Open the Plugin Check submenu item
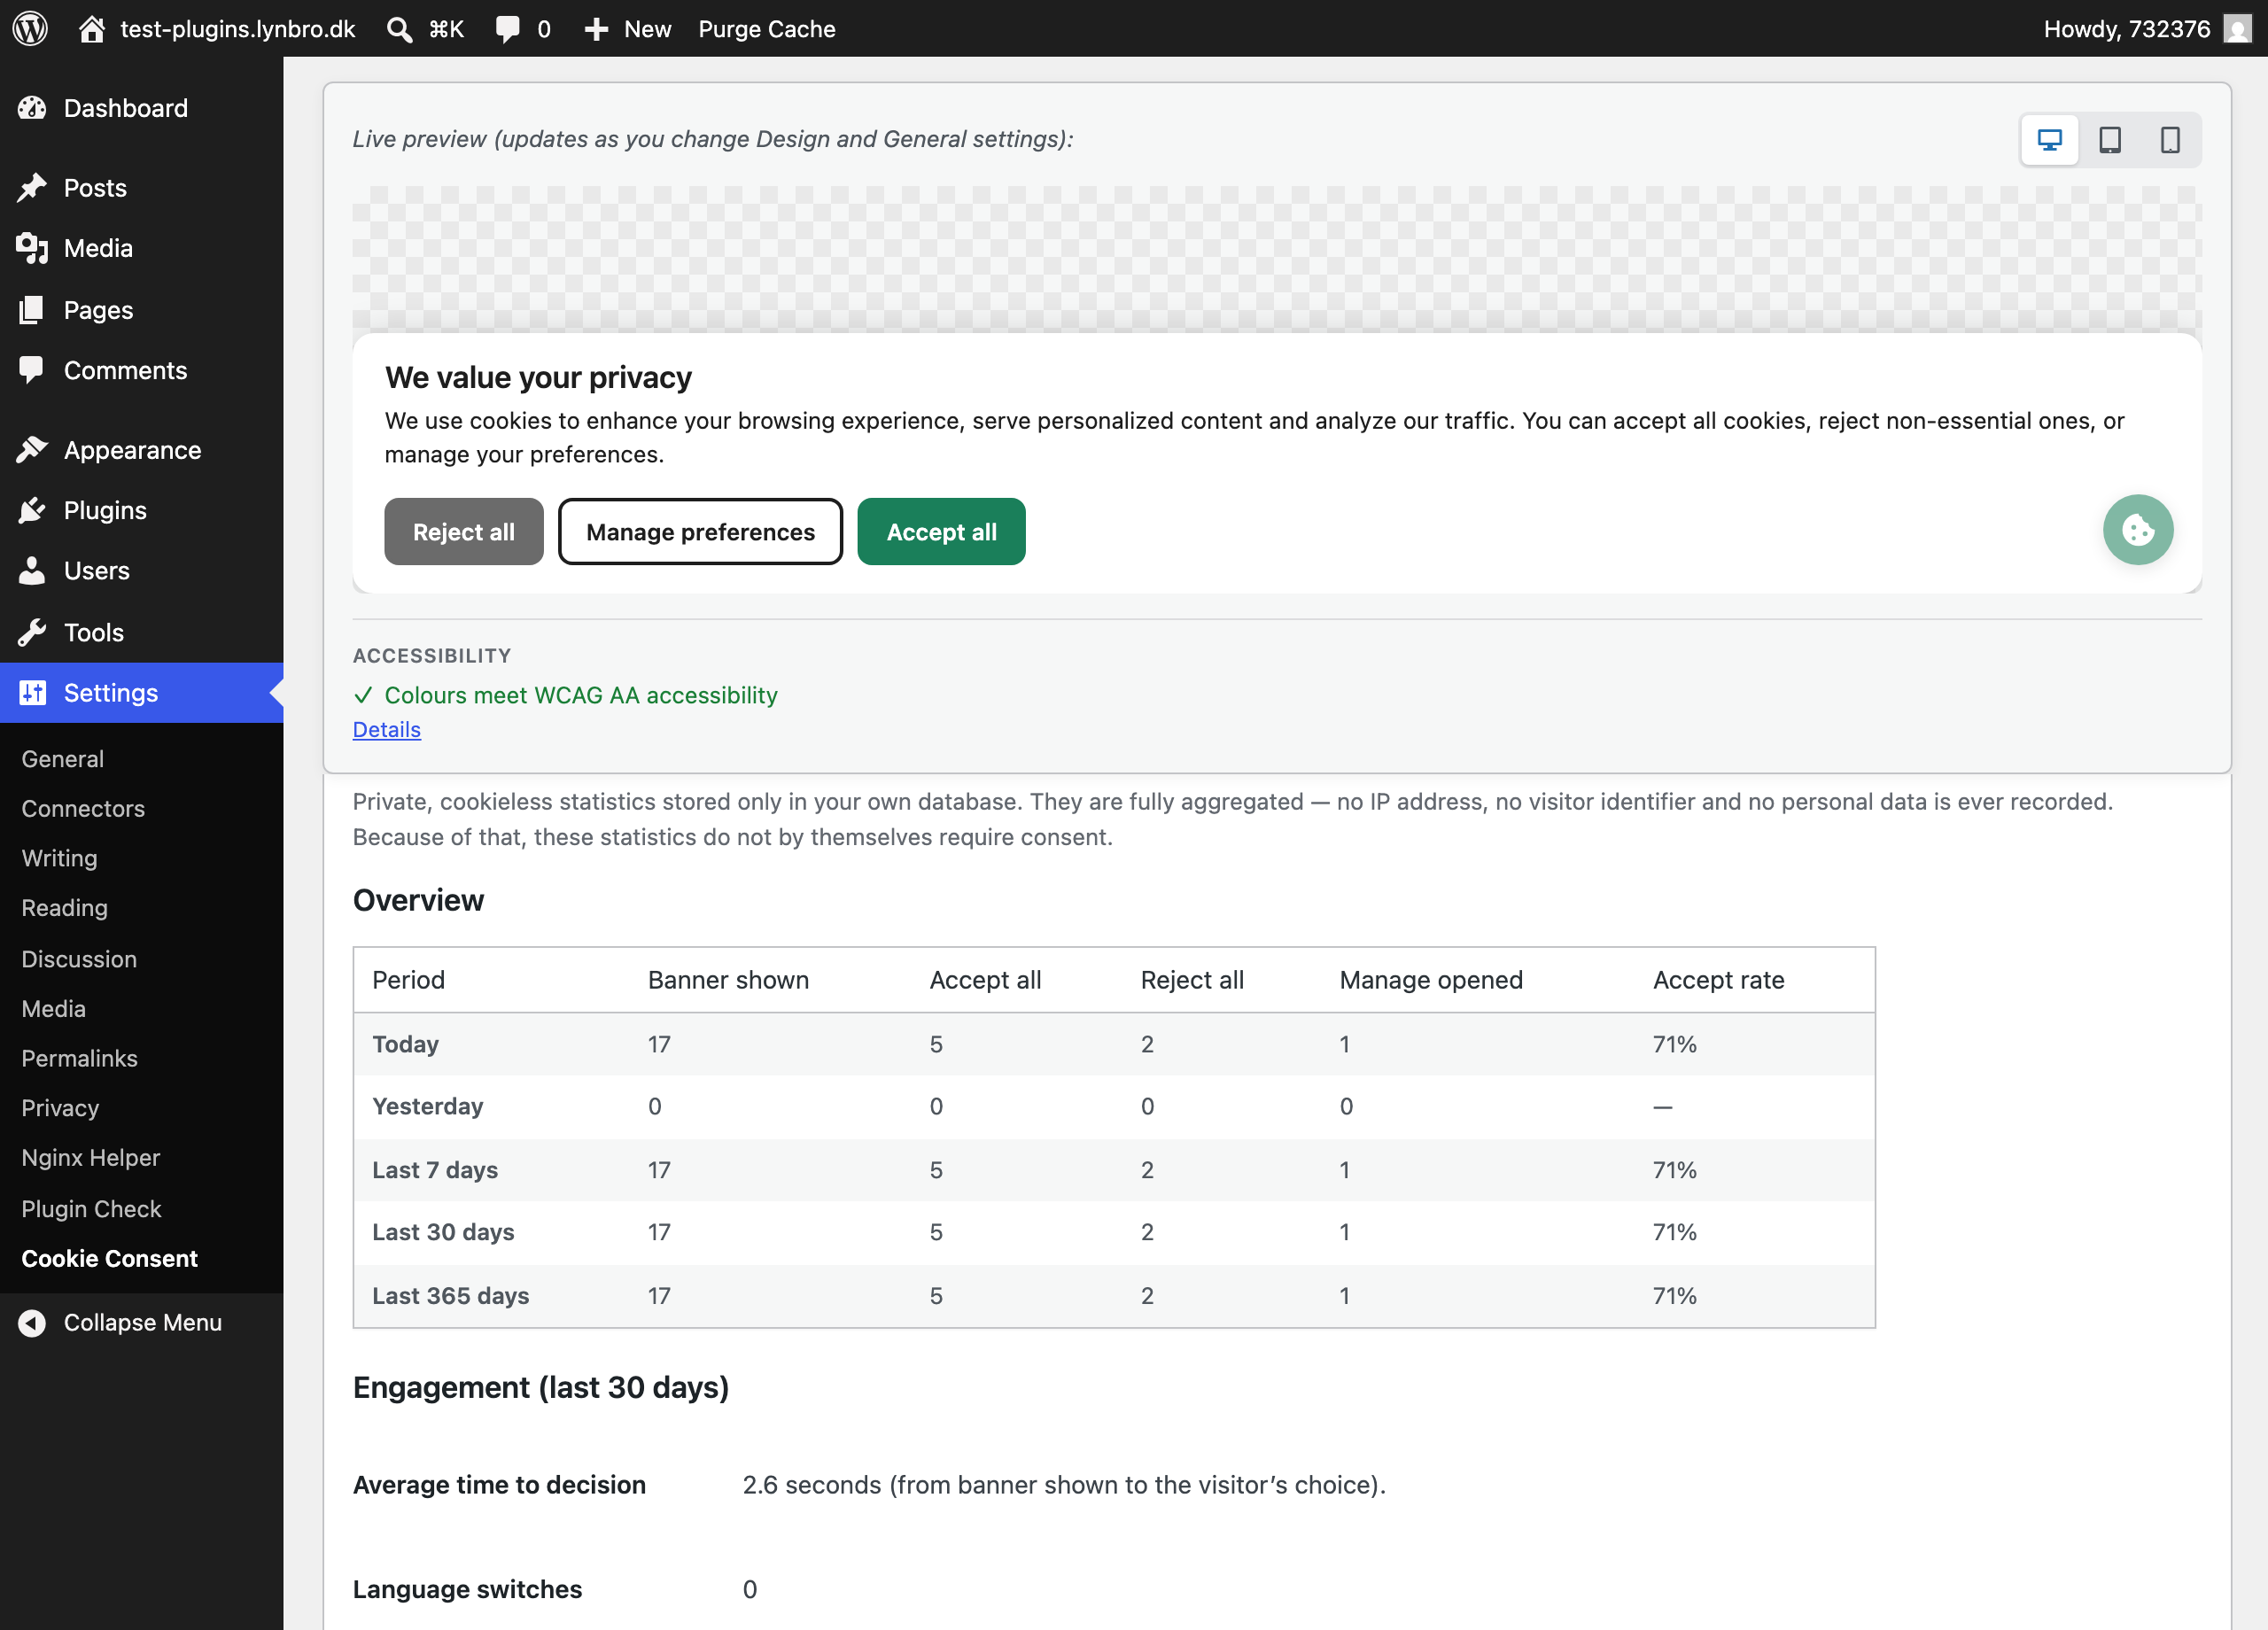2268x1630 pixels. (x=91, y=1208)
